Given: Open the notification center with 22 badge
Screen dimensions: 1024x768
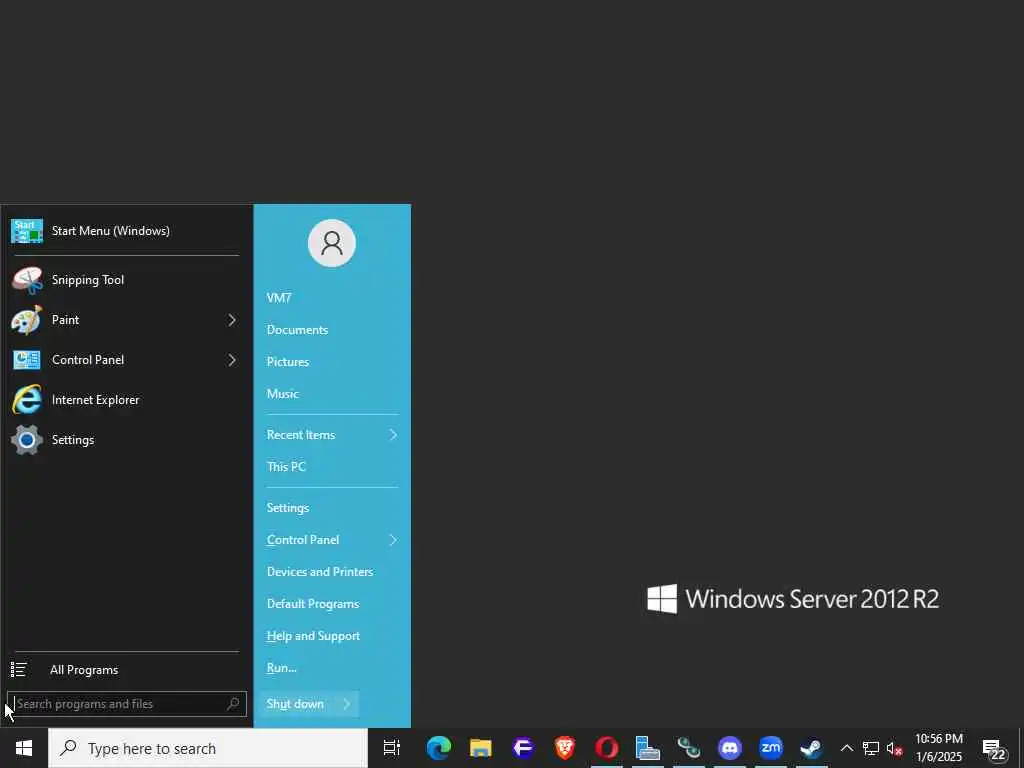Looking at the screenshot, I should 994,749.
